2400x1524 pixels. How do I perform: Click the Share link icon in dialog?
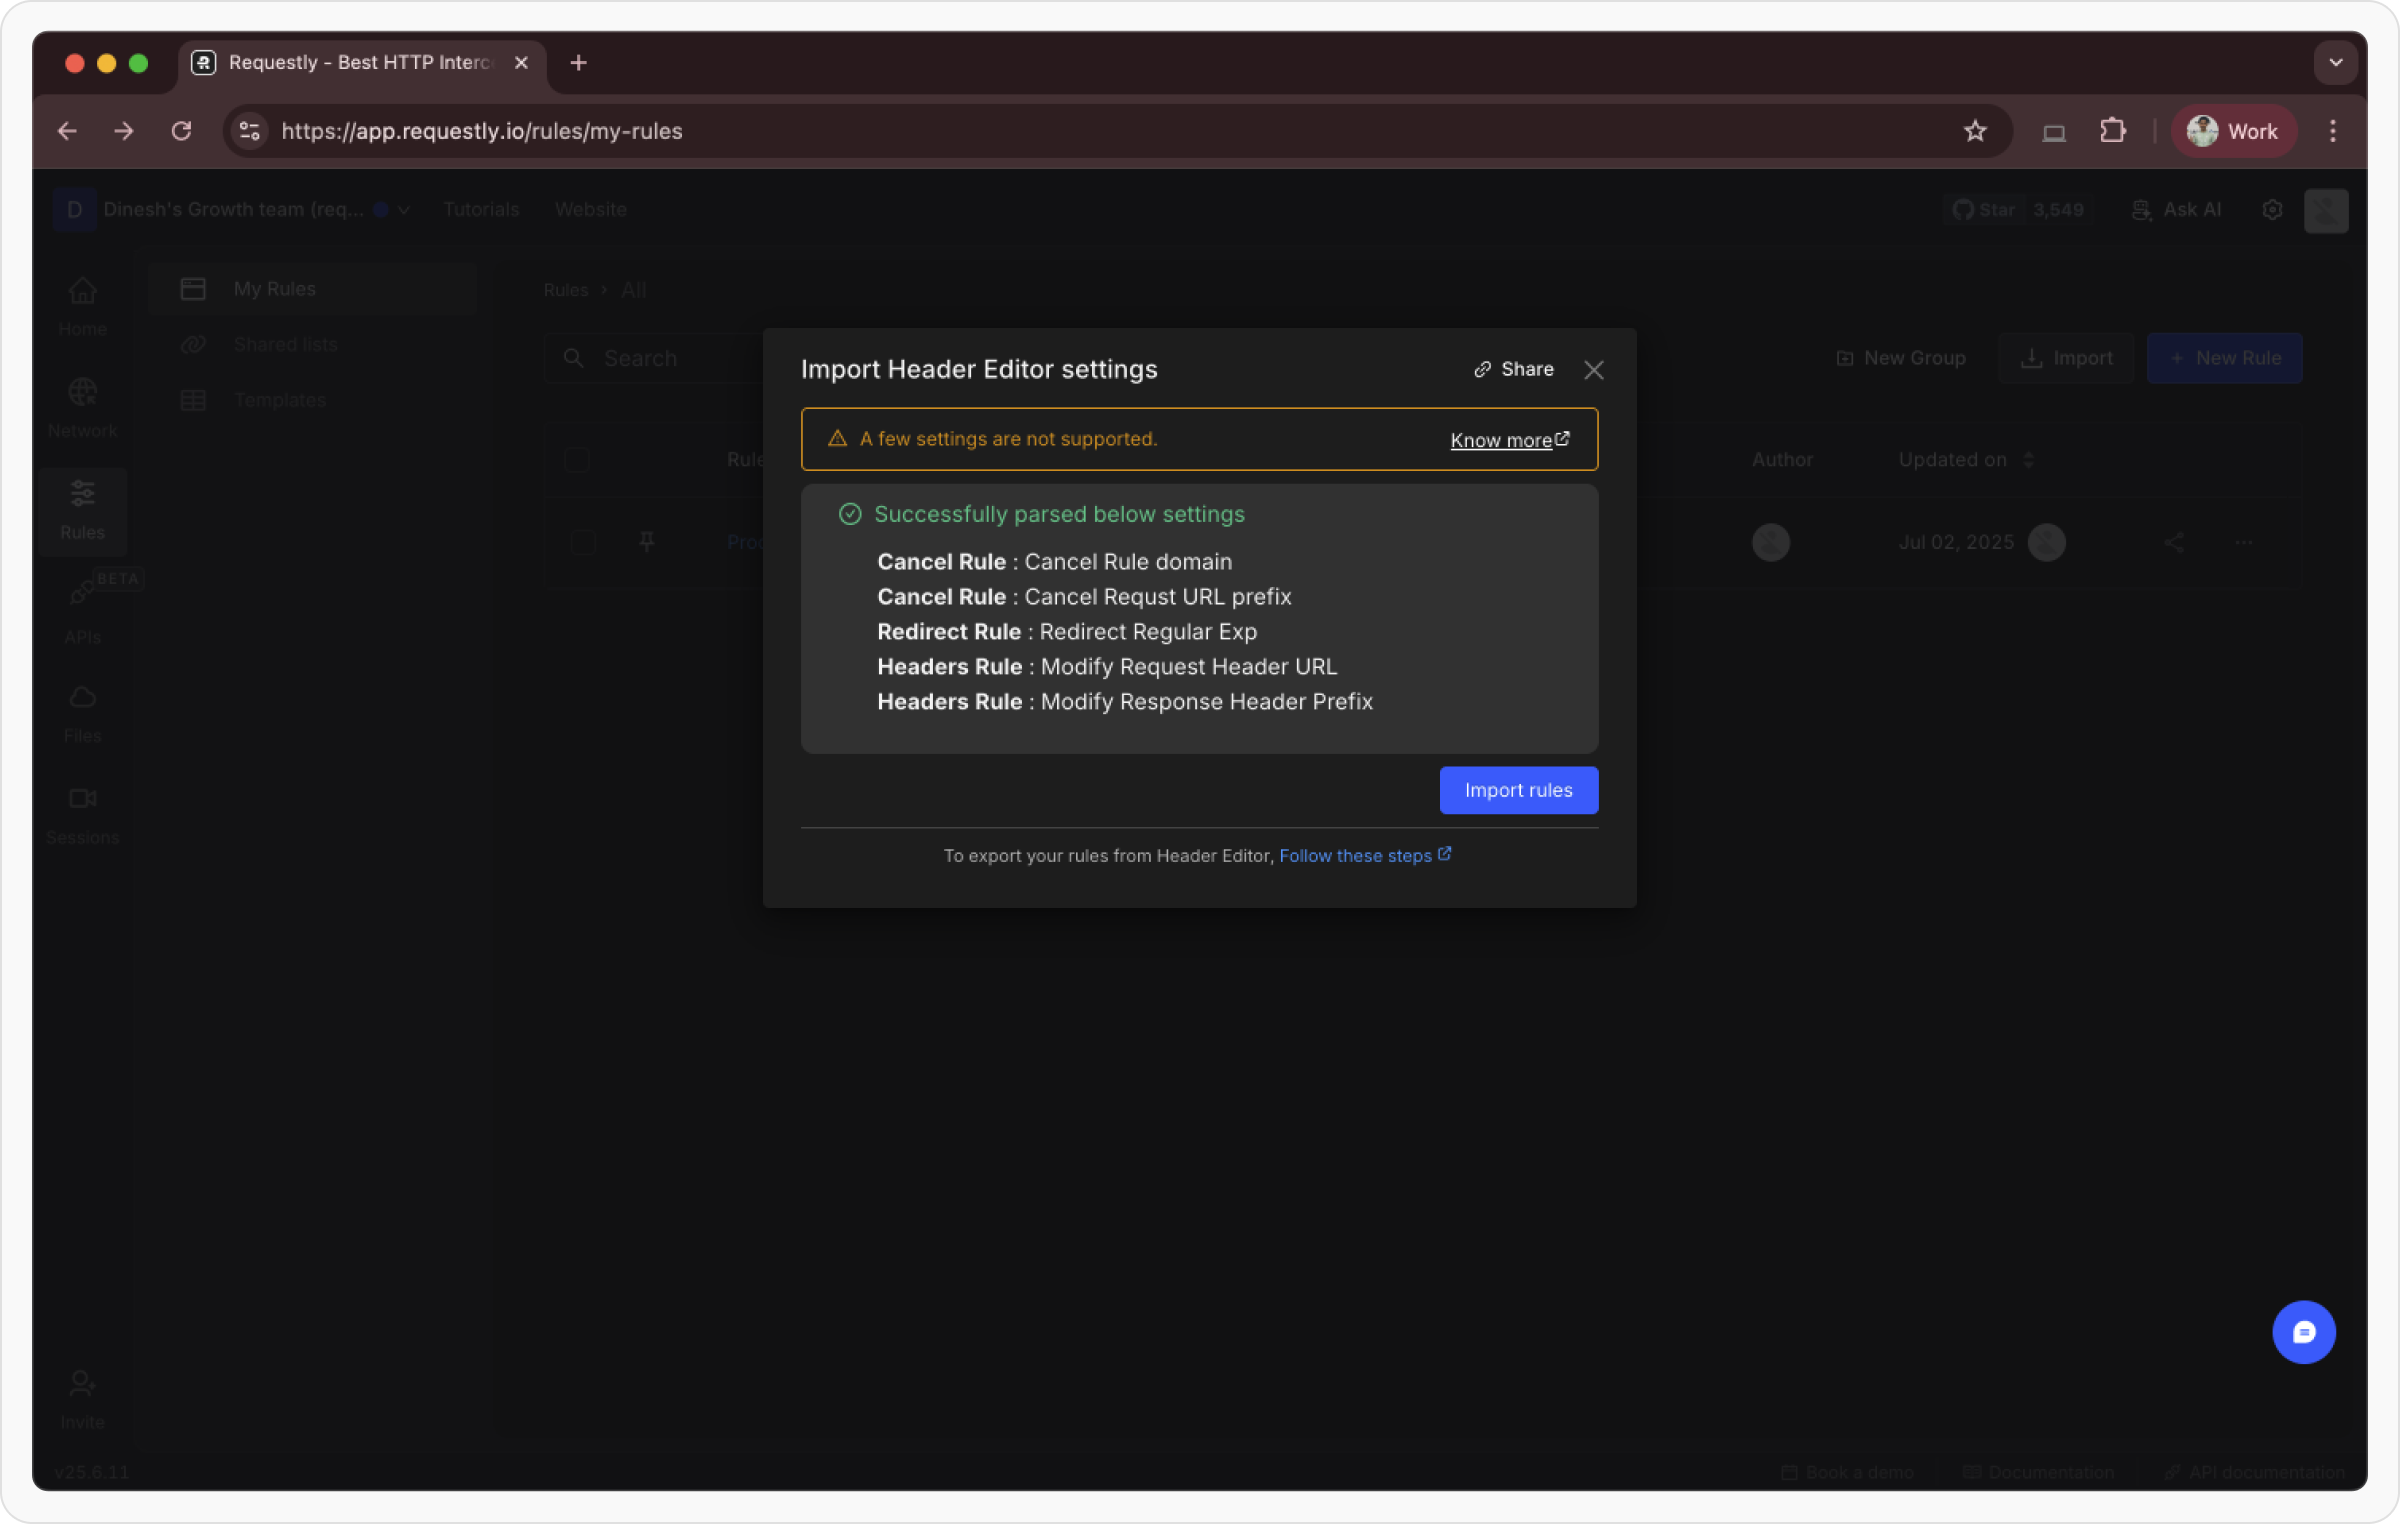pos(1483,370)
